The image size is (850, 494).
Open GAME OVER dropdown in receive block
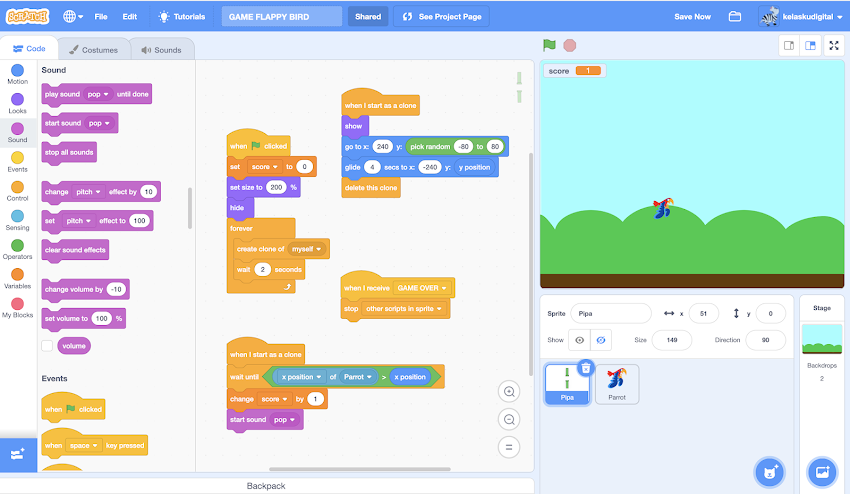pyautogui.click(x=422, y=288)
